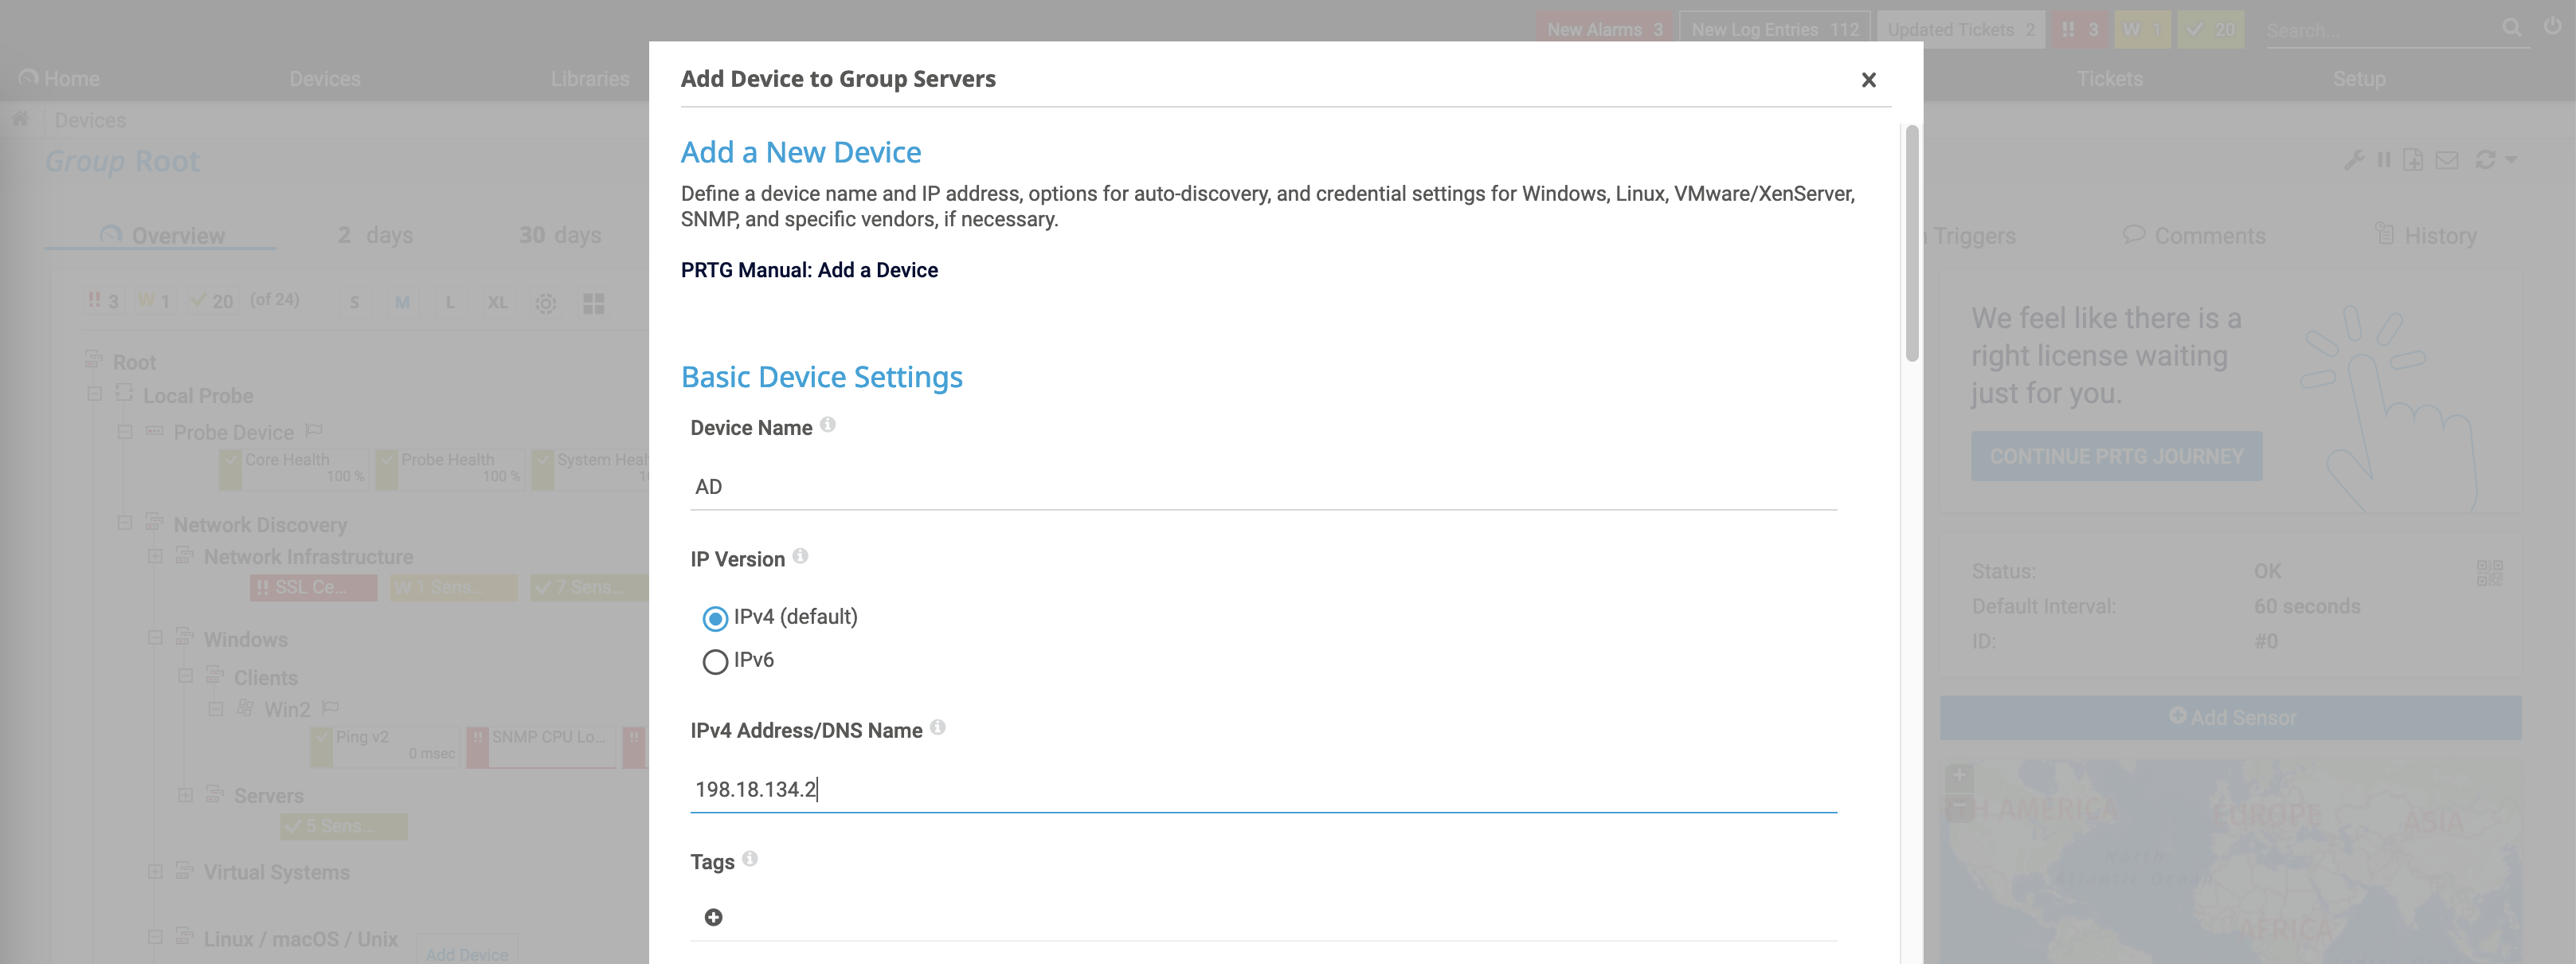The width and height of the screenshot is (2576, 964).
Task: Click the Tags help icon
Action: [x=750, y=858]
